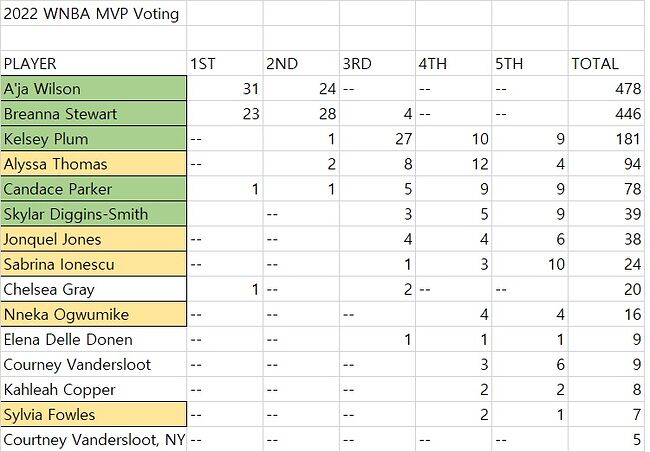650x452 pixels.
Task: Click A'ja Wilson's total value 478
Action: pos(606,88)
